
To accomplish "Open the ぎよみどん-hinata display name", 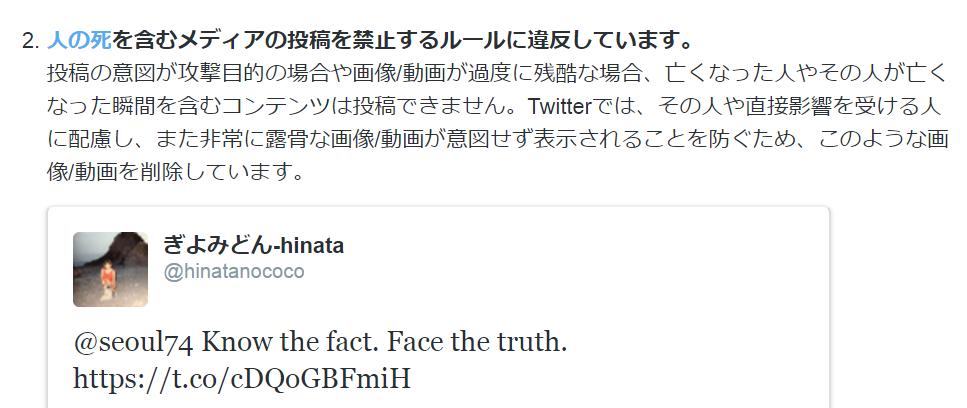I will click(x=253, y=246).
